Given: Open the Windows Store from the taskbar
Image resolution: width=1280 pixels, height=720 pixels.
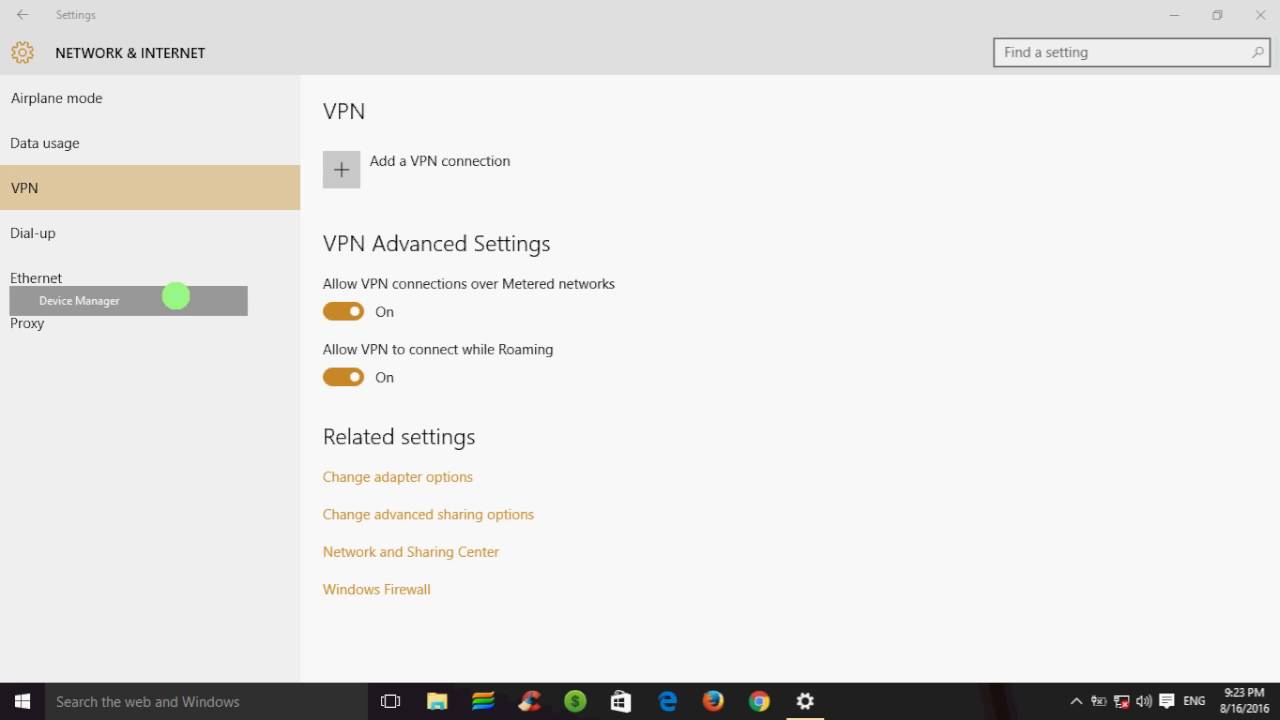Looking at the screenshot, I should (620, 701).
